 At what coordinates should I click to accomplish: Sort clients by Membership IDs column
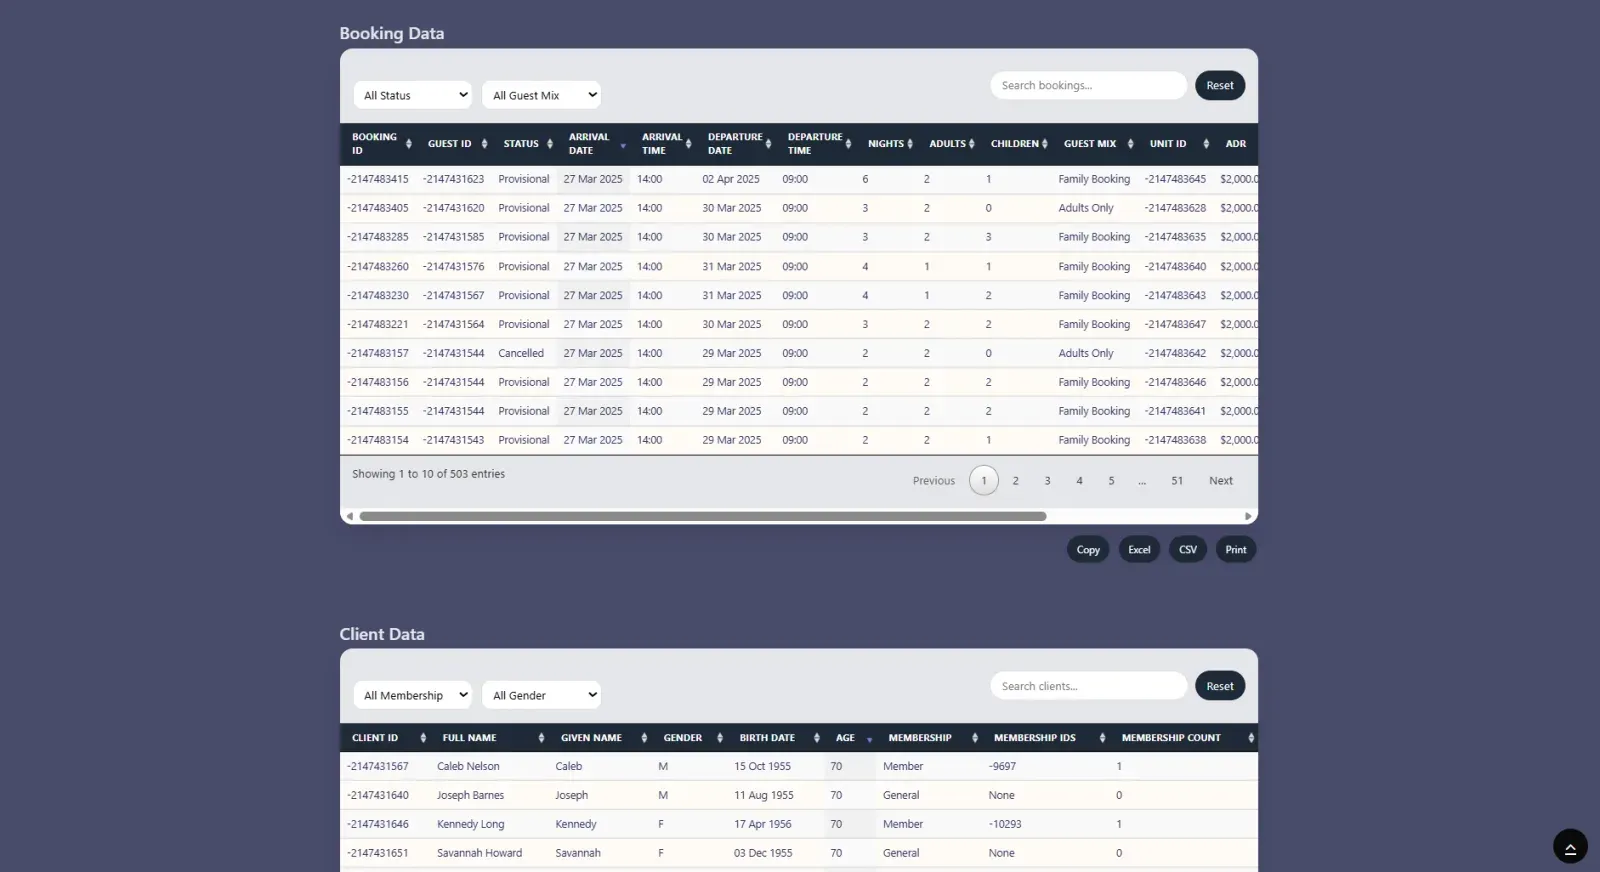pyautogui.click(x=1049, y=738)
